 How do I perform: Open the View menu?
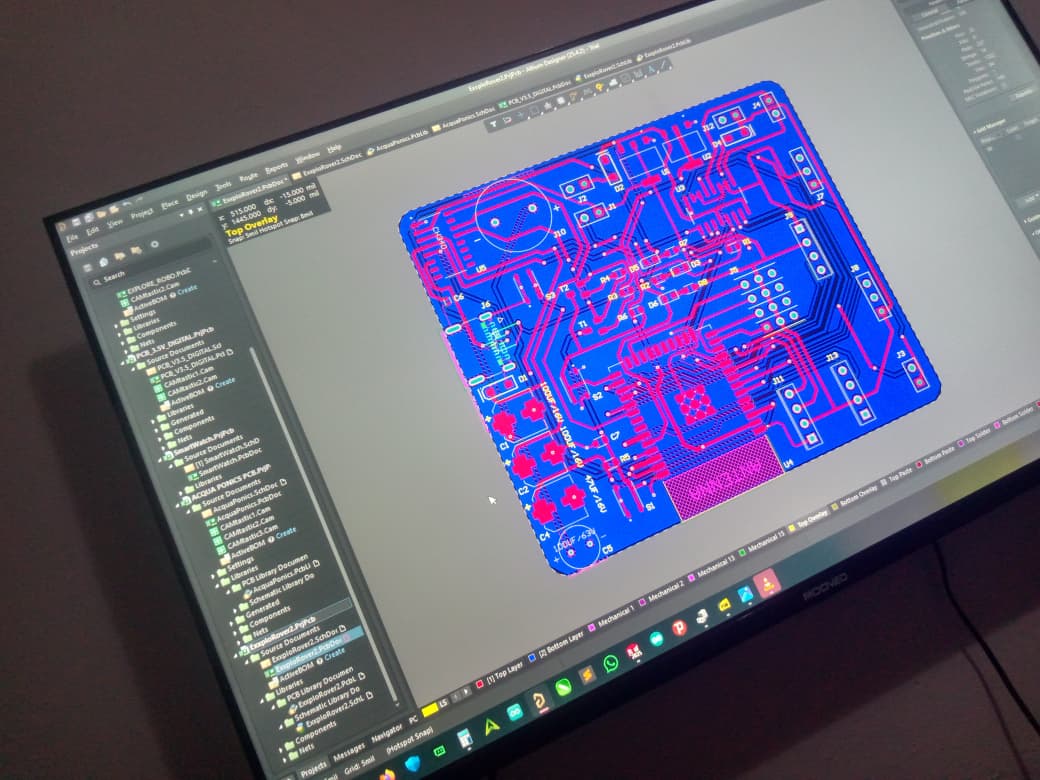(115, 224)
